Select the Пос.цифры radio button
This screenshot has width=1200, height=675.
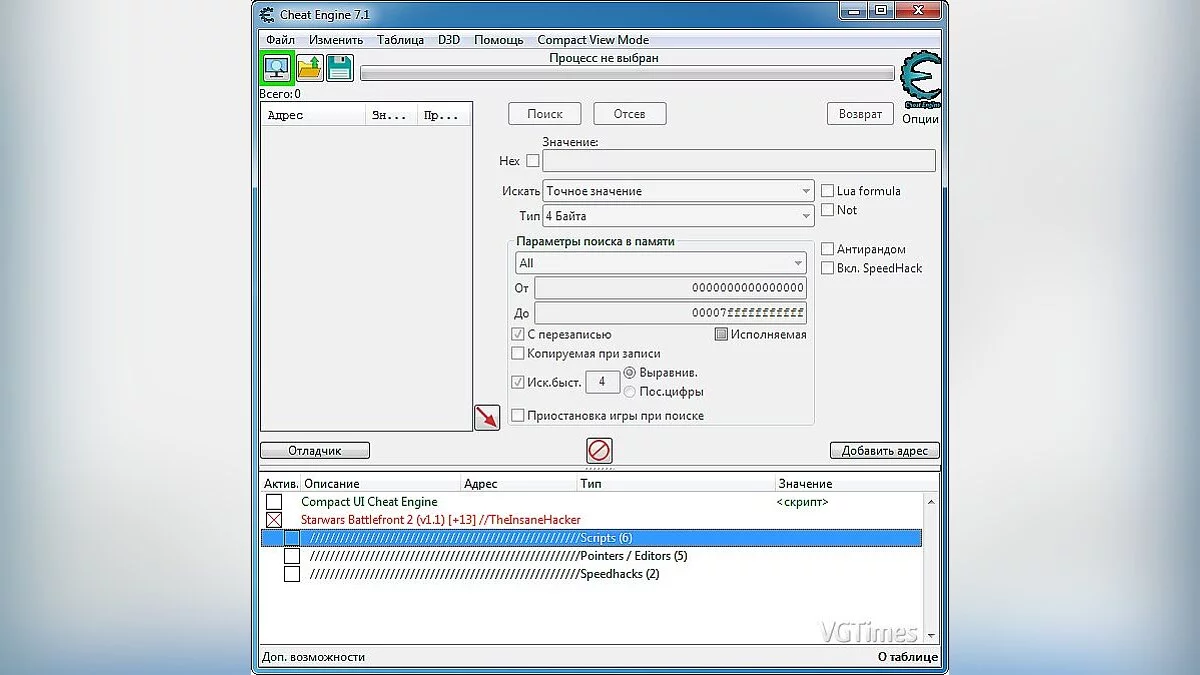(632, 392)
